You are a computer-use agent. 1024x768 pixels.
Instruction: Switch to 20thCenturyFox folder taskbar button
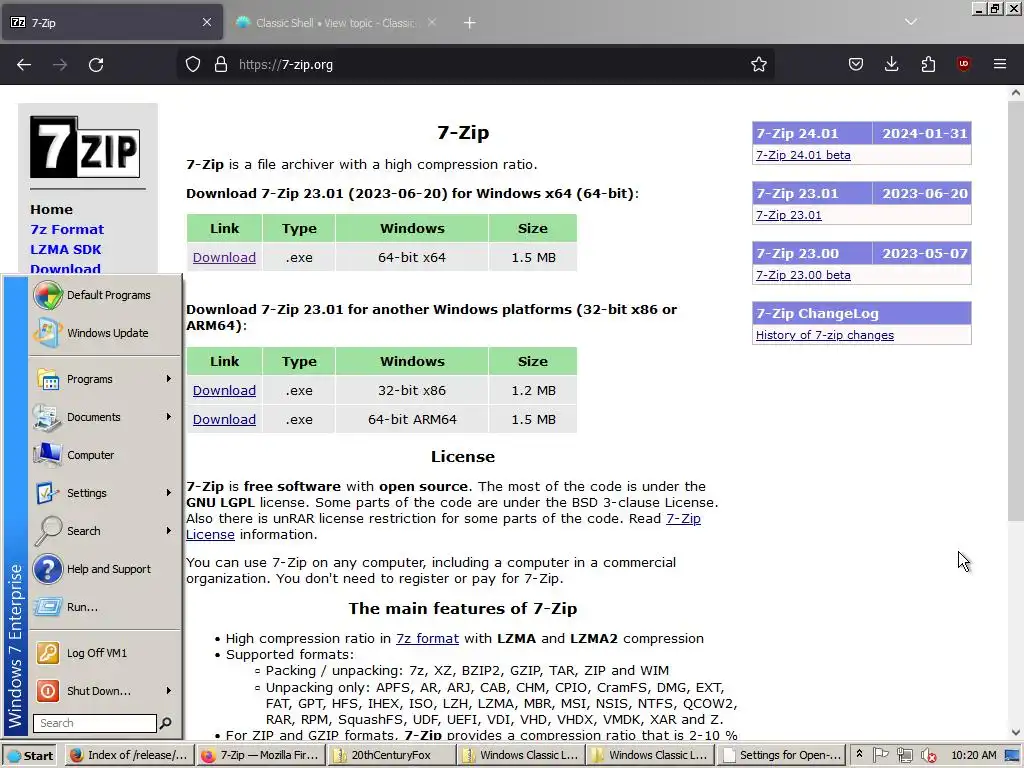(x=391, y=756)
